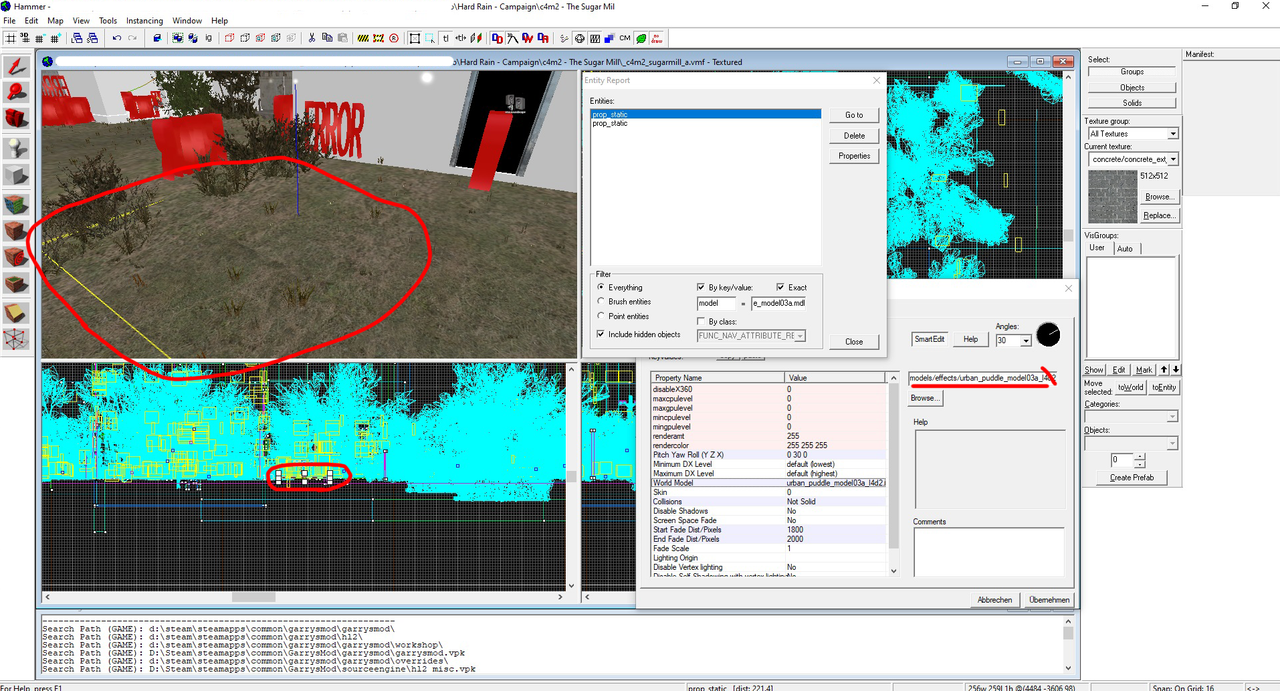Image resolution: width=1280 pixels, height=691 pixels.
Task: Click the Redo toolbar icon
Action: tap(132, 38)
